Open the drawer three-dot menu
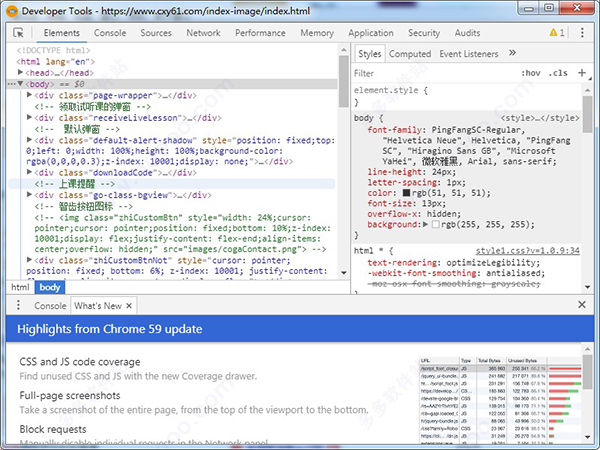600x450 pixels. click(18, 305)
